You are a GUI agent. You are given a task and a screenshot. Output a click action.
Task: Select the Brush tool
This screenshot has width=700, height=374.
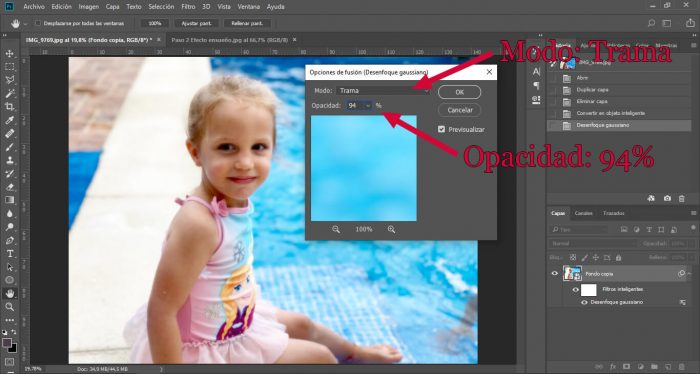pos(9,147)
